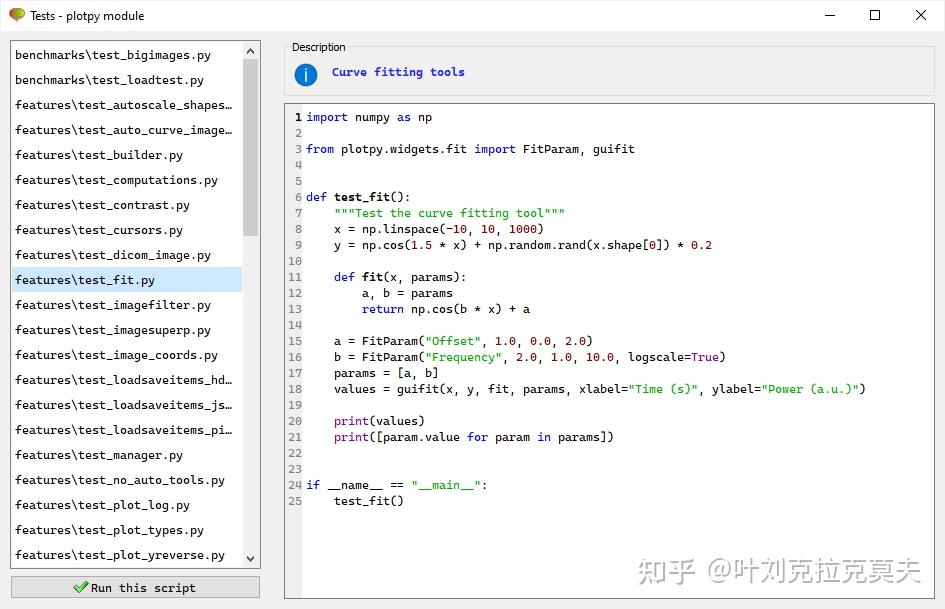Select features\test_no_auto_tools.py

click(127, 480)
